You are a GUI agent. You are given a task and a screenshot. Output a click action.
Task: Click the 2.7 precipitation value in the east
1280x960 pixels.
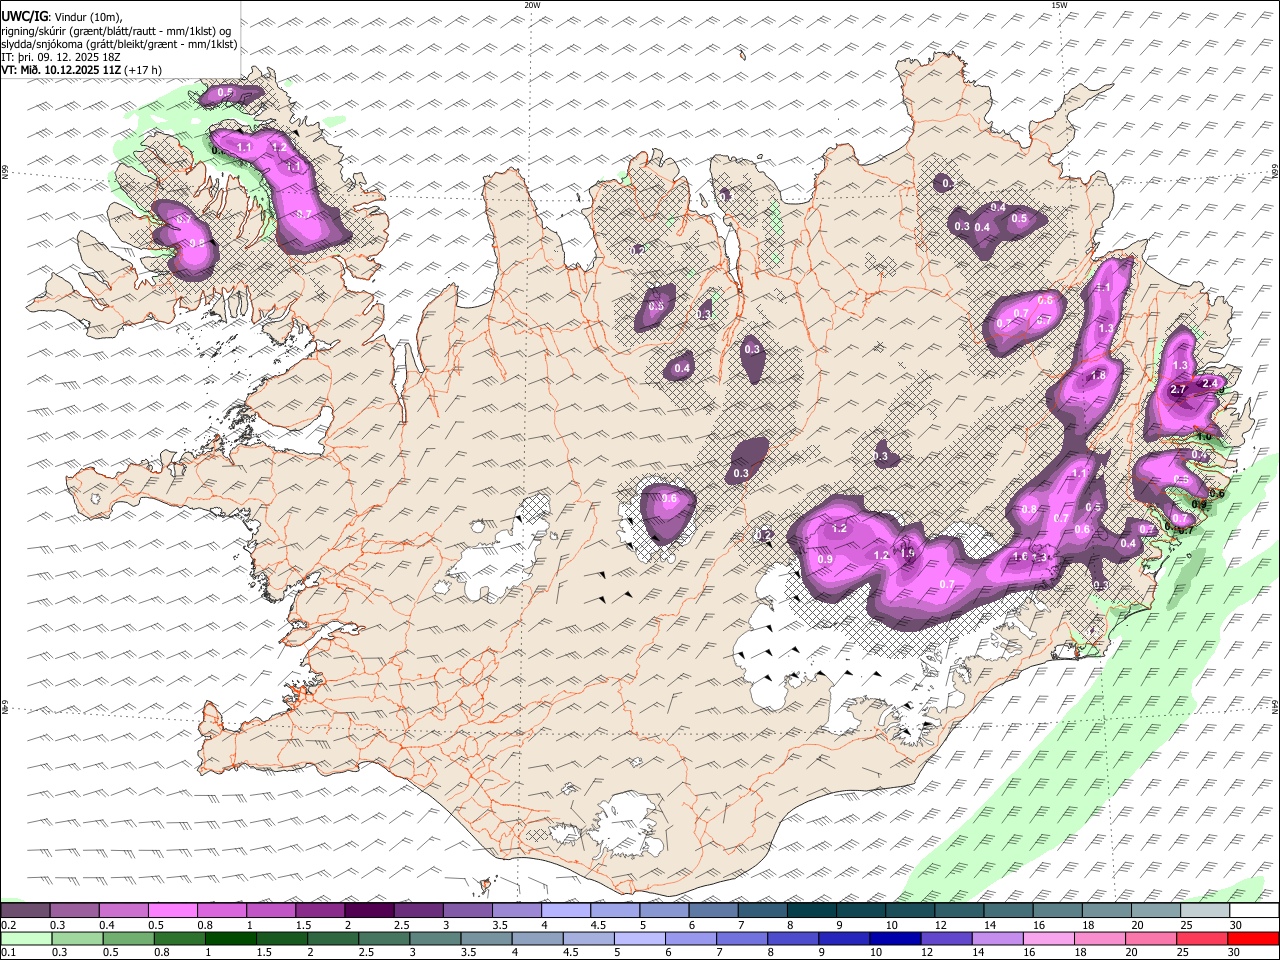point(1177,389)
